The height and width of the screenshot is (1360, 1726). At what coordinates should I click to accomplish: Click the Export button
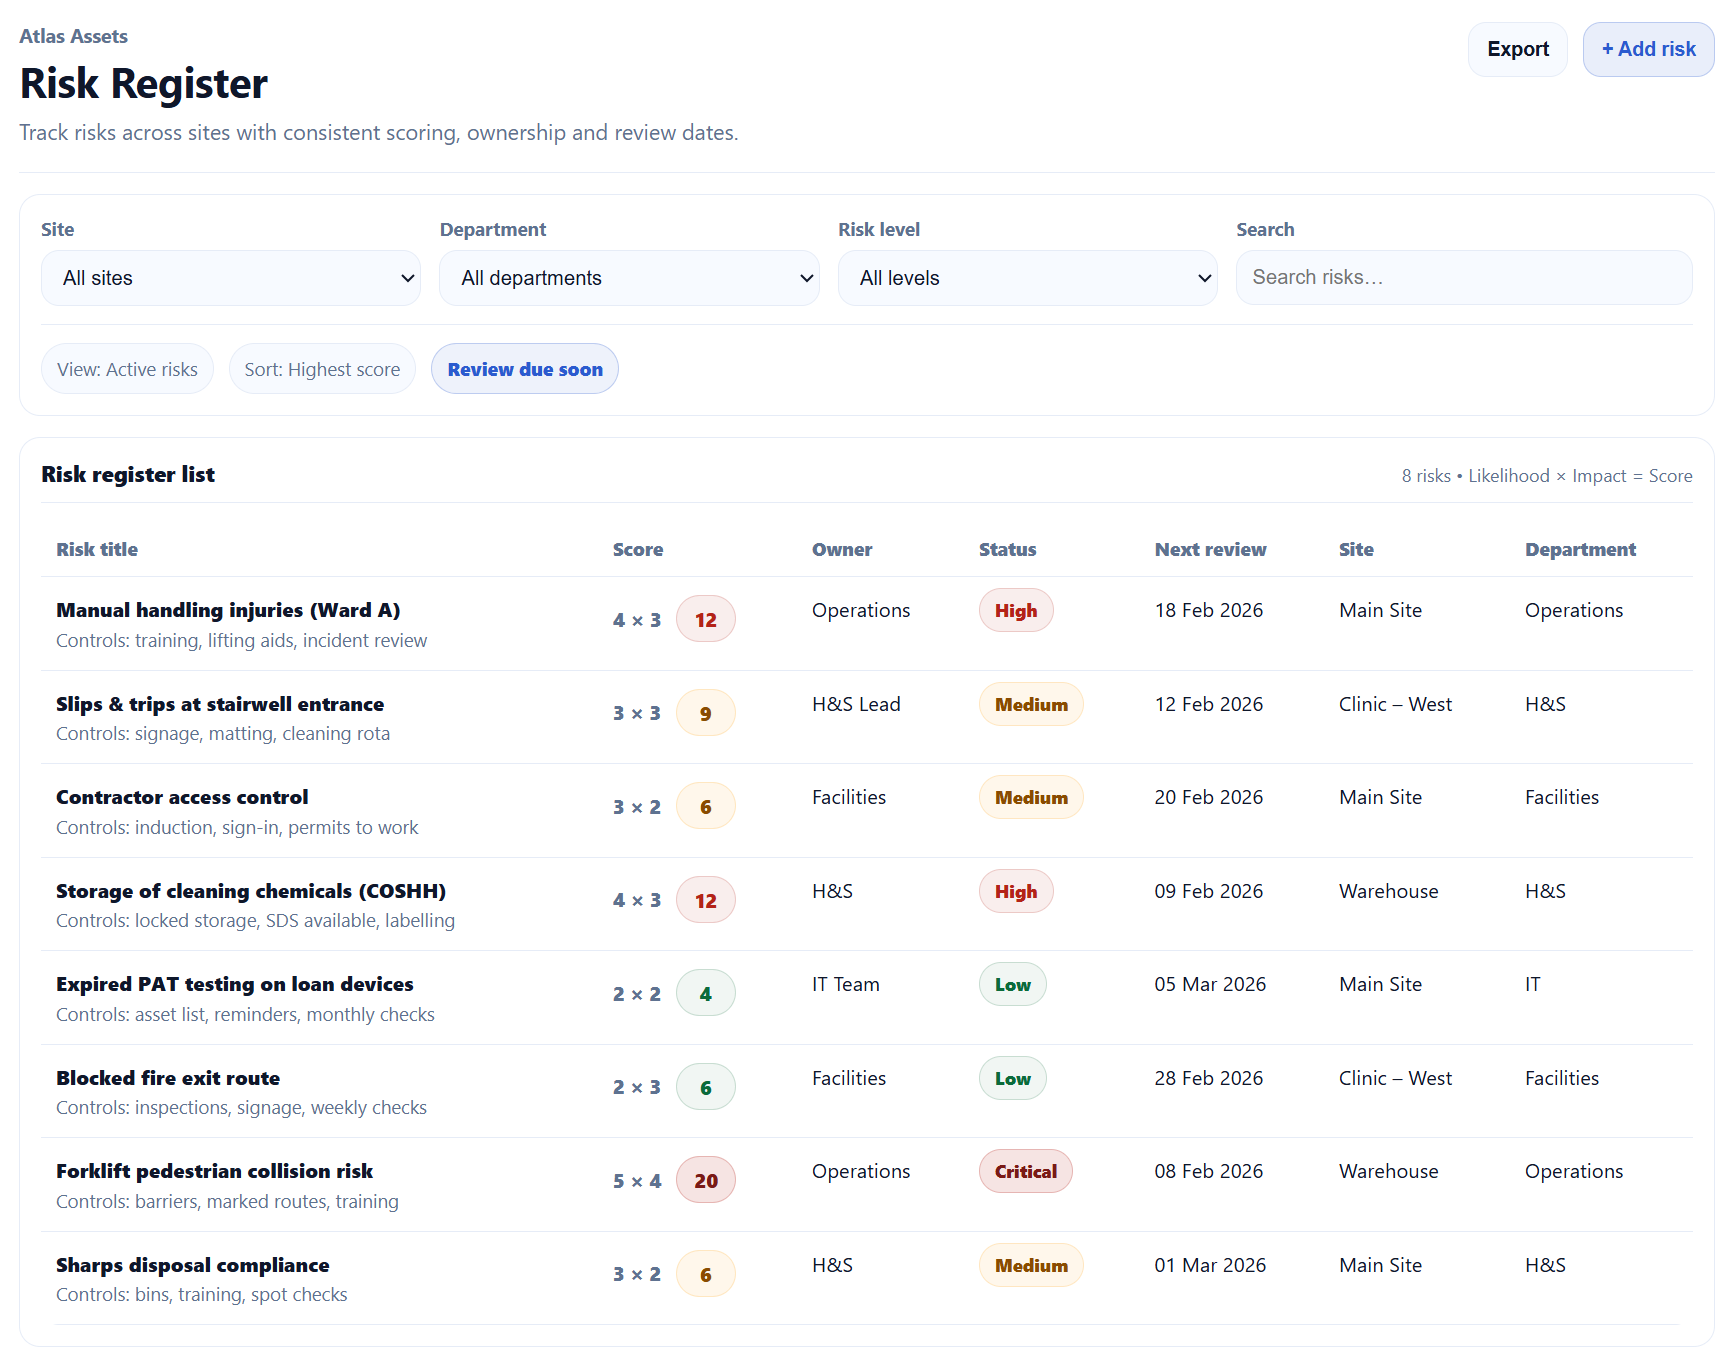tap(1517, 49)
